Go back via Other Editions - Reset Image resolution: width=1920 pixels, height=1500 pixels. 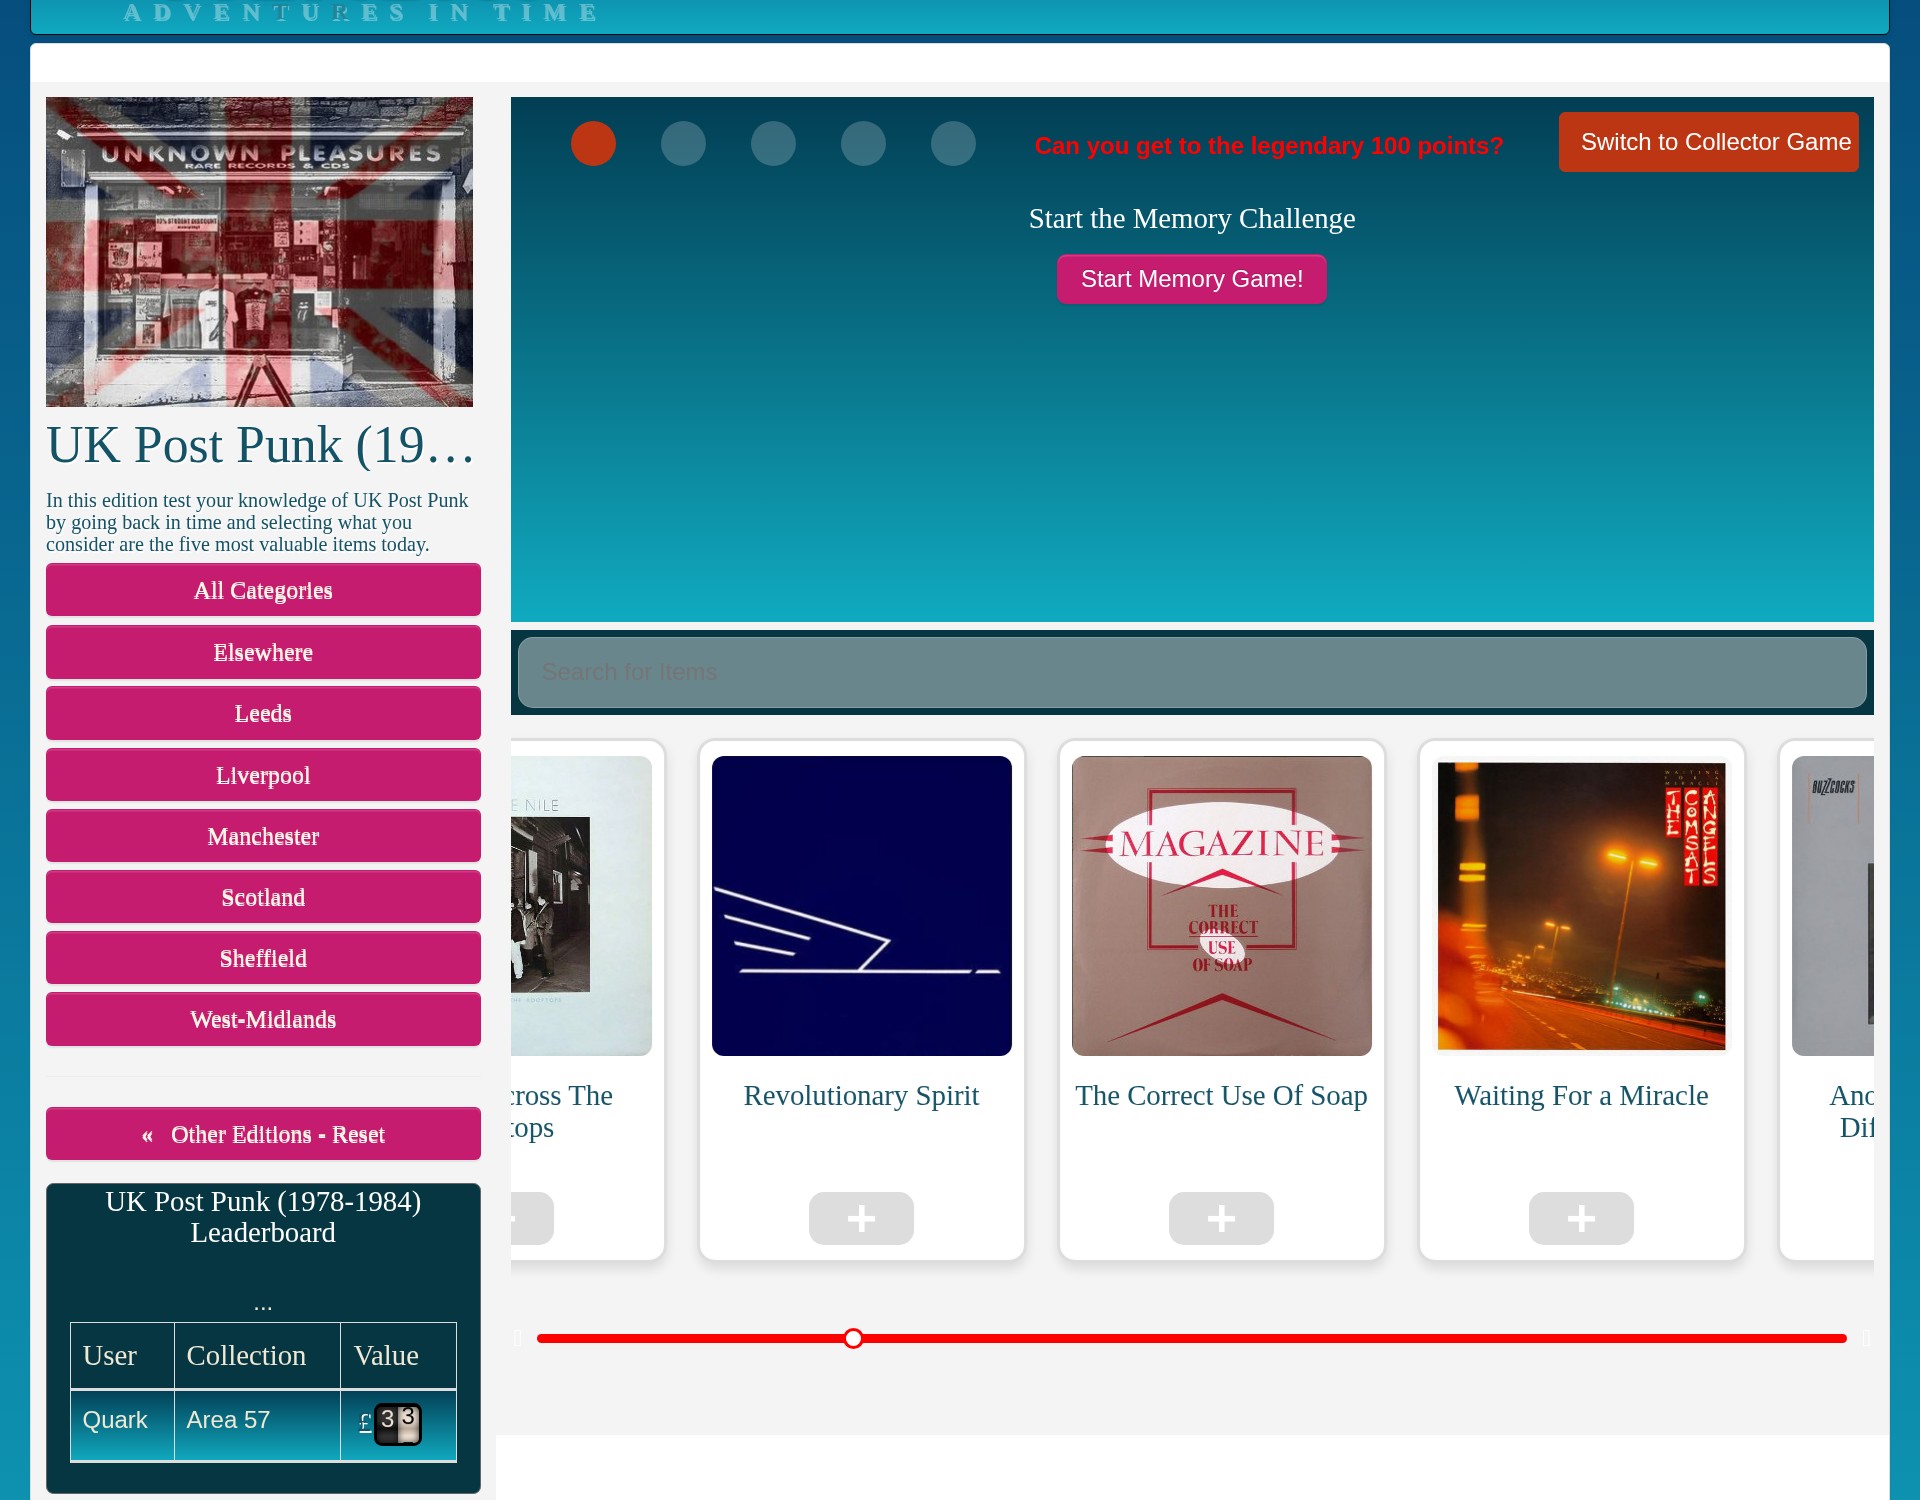point(263,1134)
